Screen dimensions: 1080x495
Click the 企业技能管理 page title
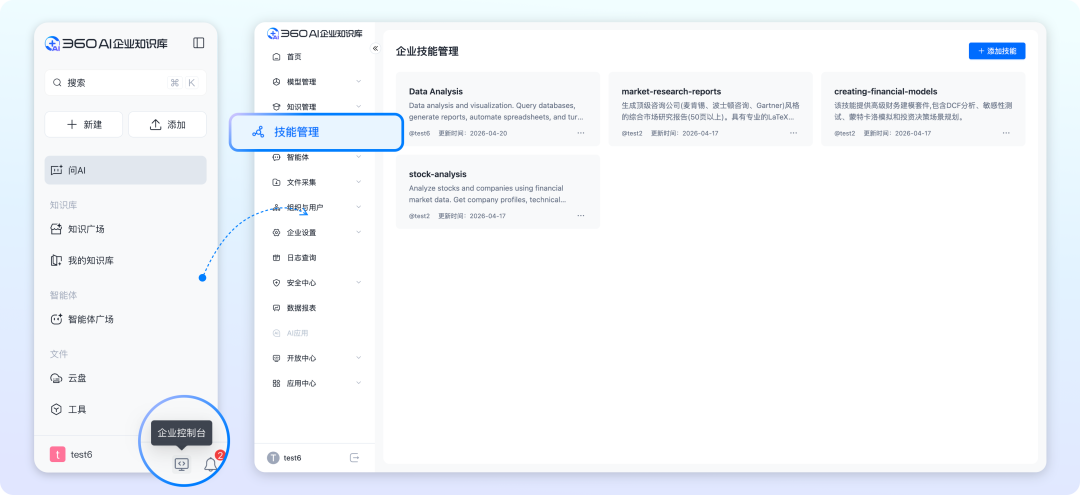[x=427, y=51]
